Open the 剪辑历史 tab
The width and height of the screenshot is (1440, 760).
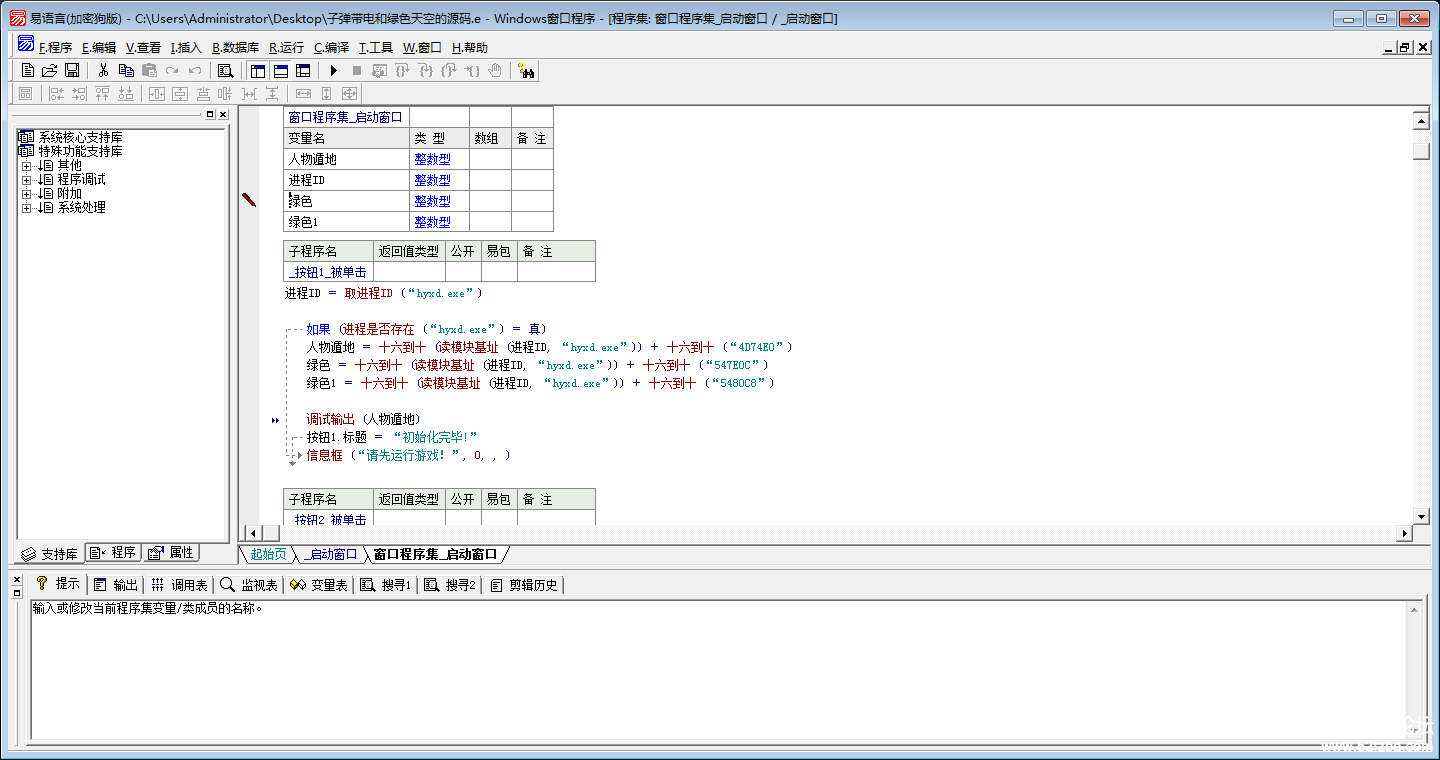click(523, 585)
